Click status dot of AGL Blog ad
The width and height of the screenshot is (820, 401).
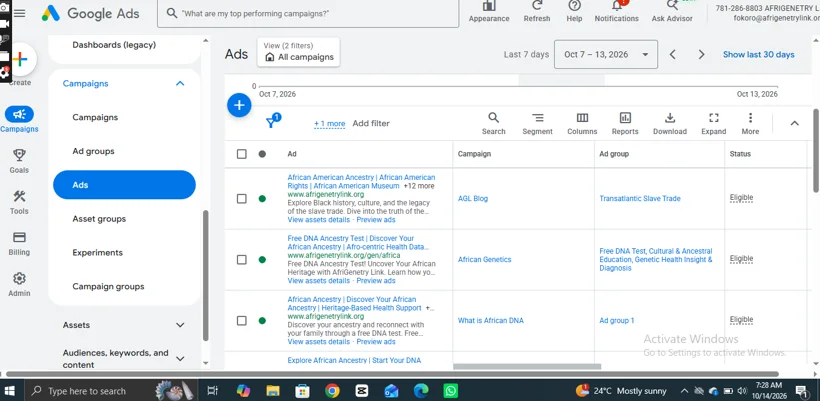(262, 199)
